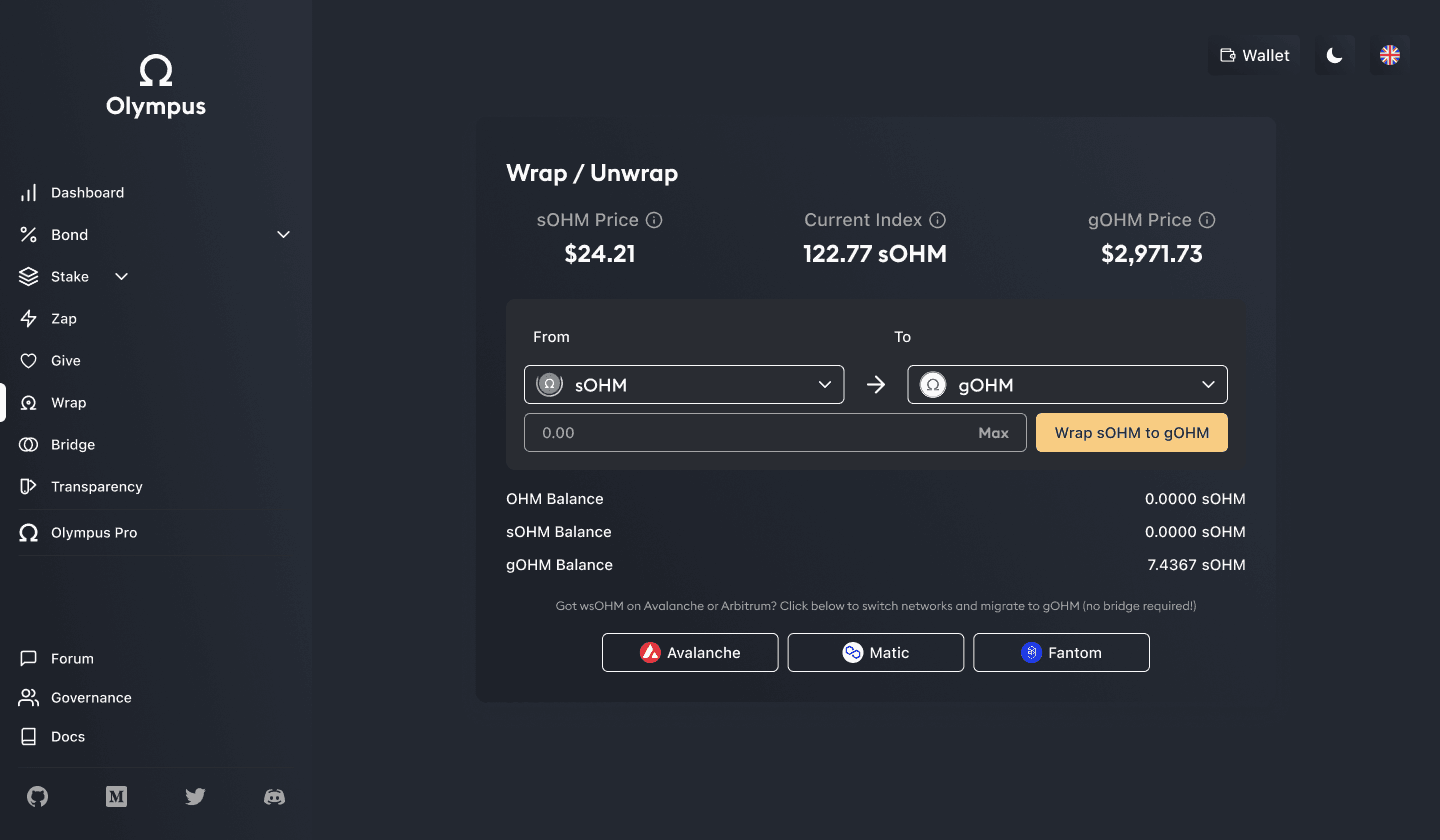Click the sOHM token icon in From selector
Viewport: 1440px width, 840px height.
coord(550,385)
